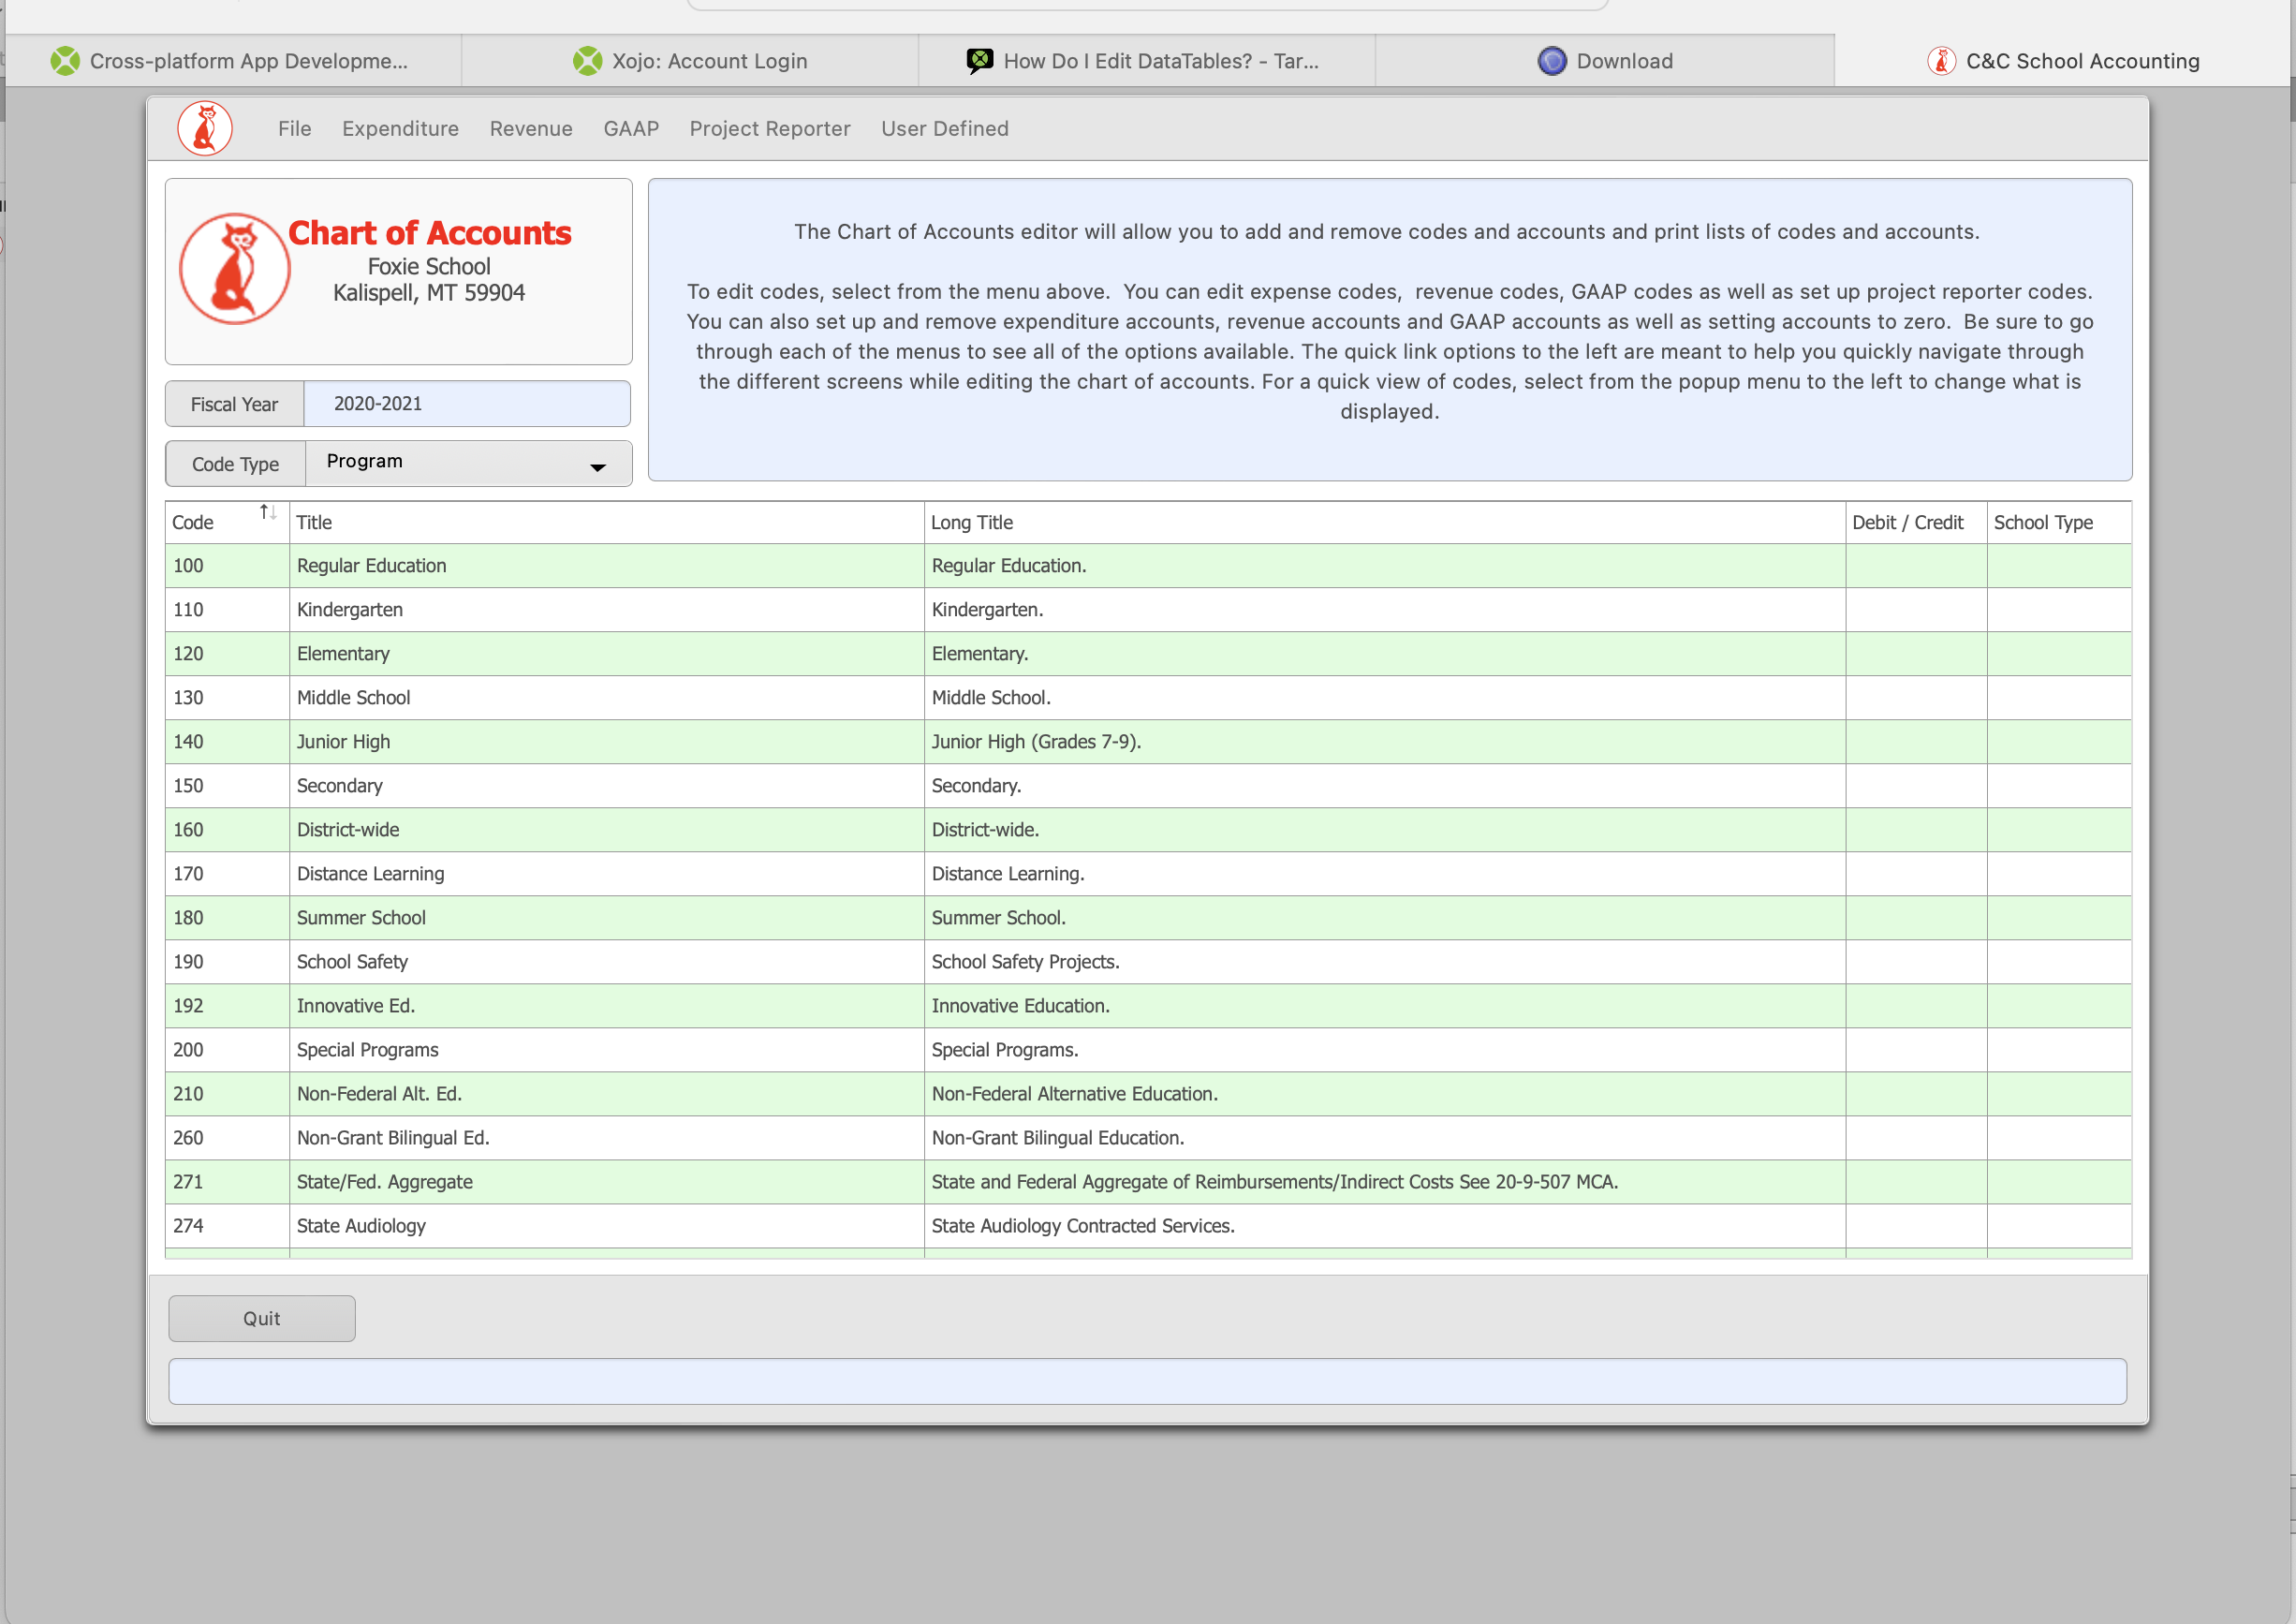Open the Project Reporter menu
Viewport: 2296px width, 1624px height.
point(770,128)
